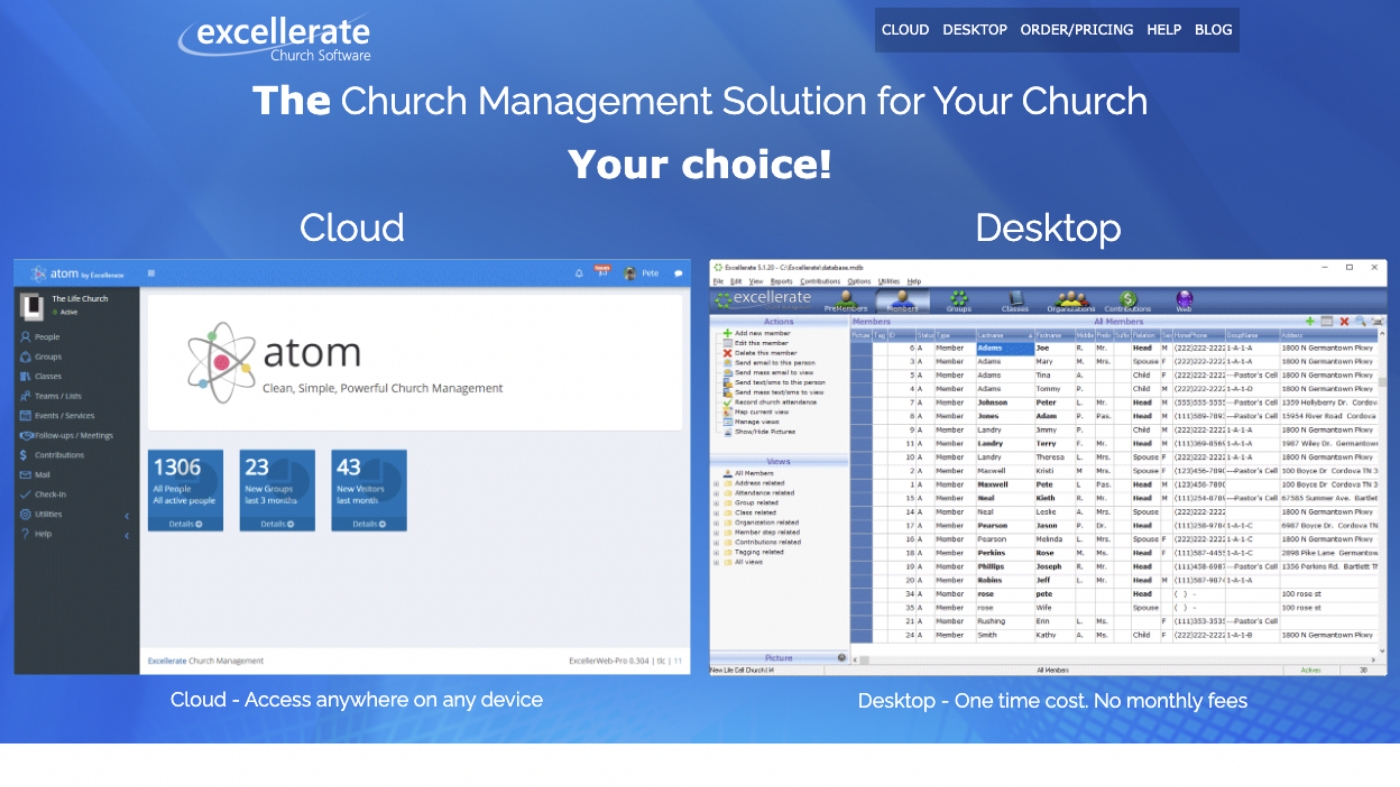Open Check-in in atom sidebar
1400x787 pixels.
(43, 494)
